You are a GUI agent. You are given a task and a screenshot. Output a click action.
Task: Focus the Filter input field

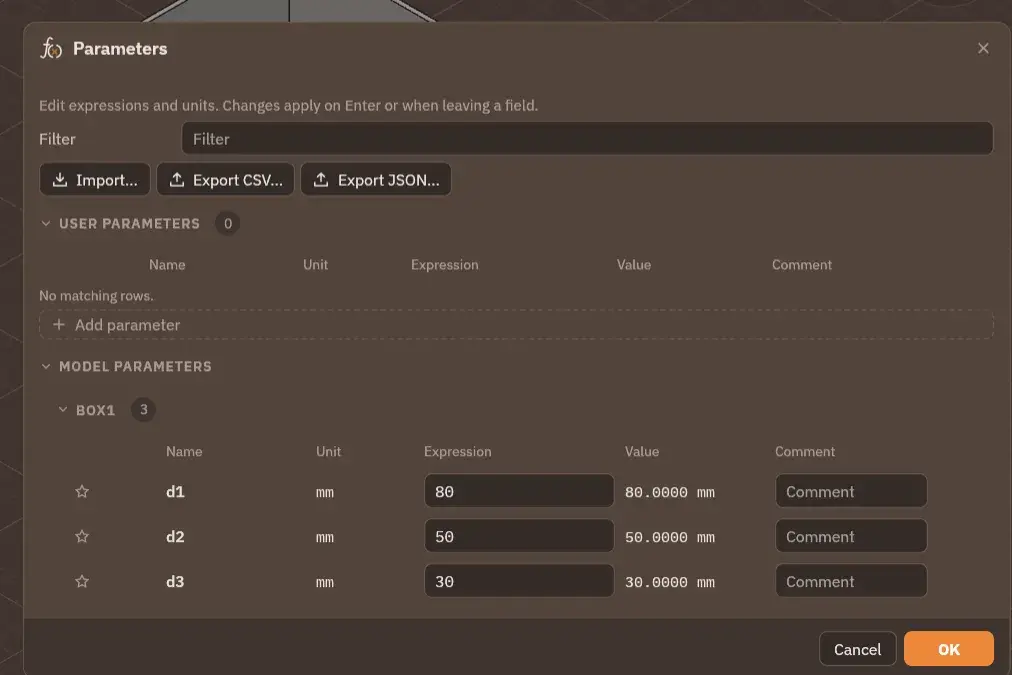coord(587,139)
